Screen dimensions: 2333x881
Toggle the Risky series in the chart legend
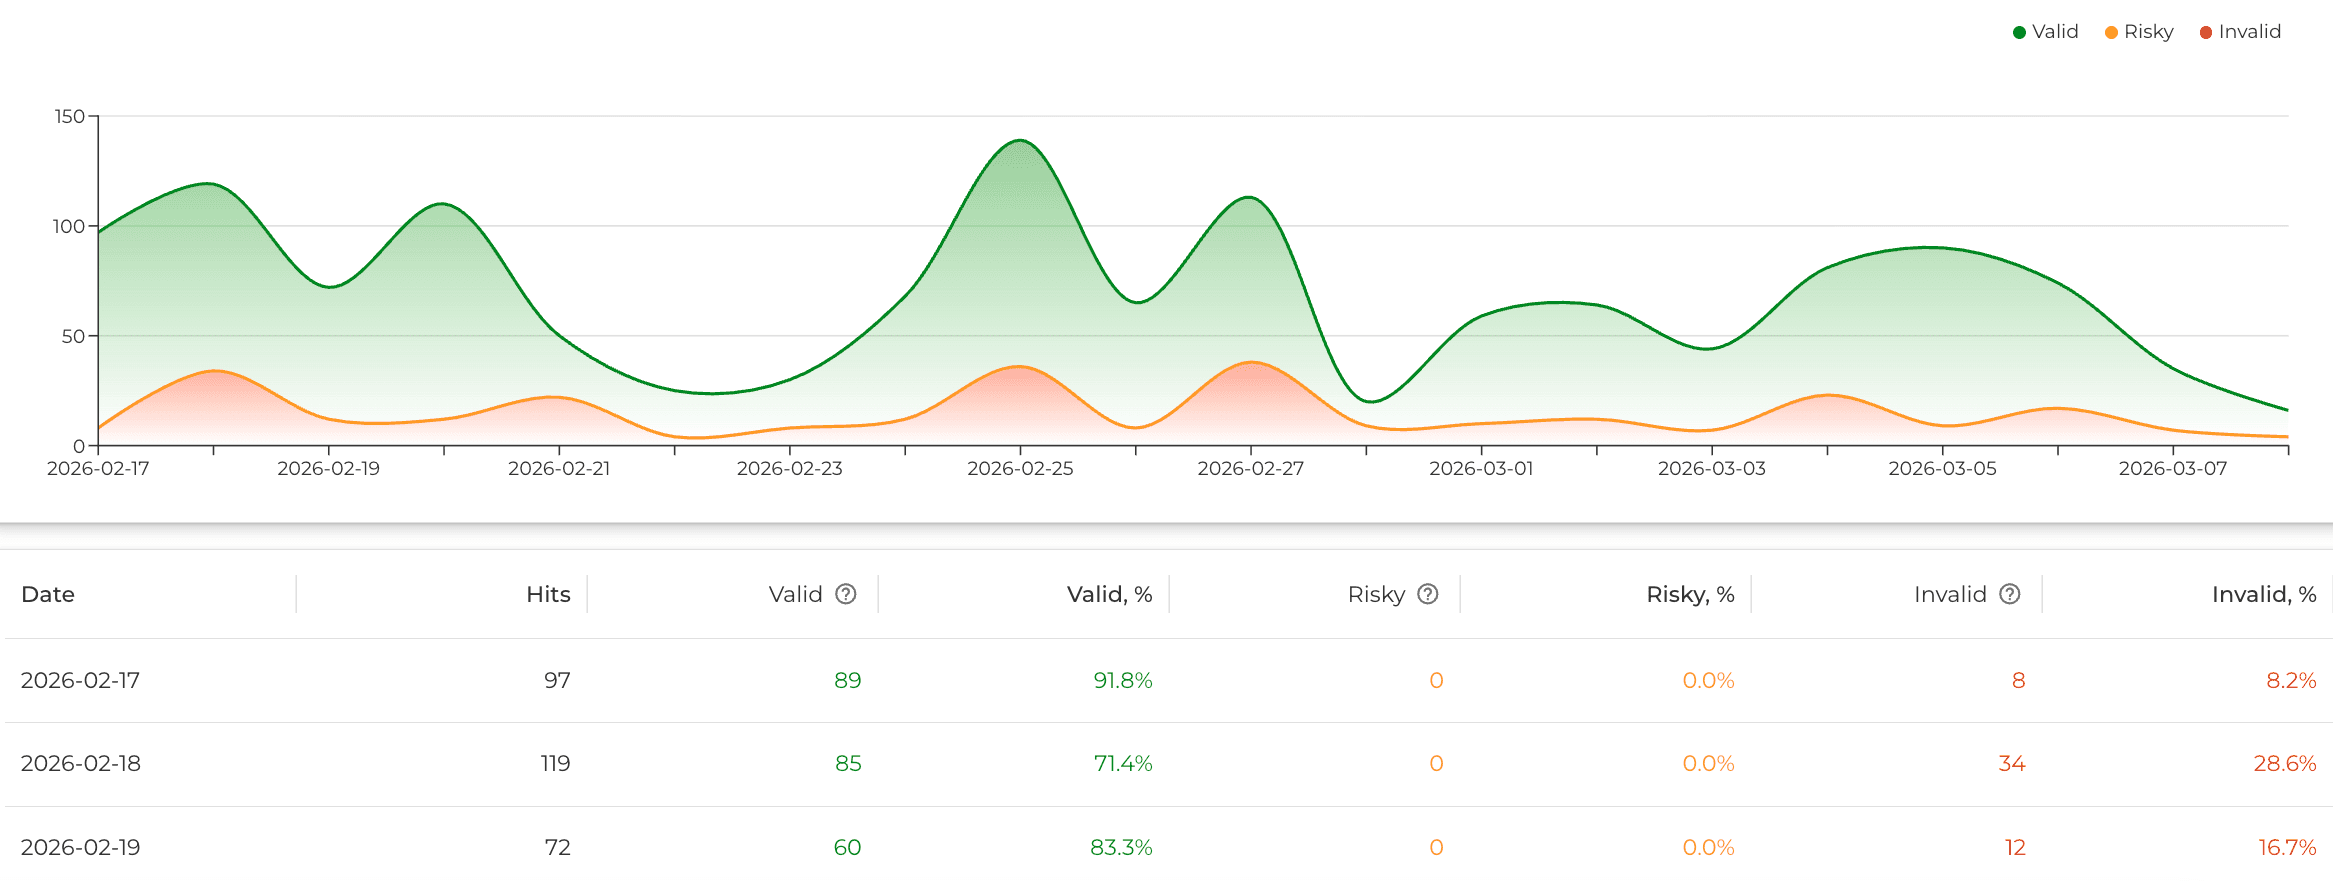pos(2139,32)
